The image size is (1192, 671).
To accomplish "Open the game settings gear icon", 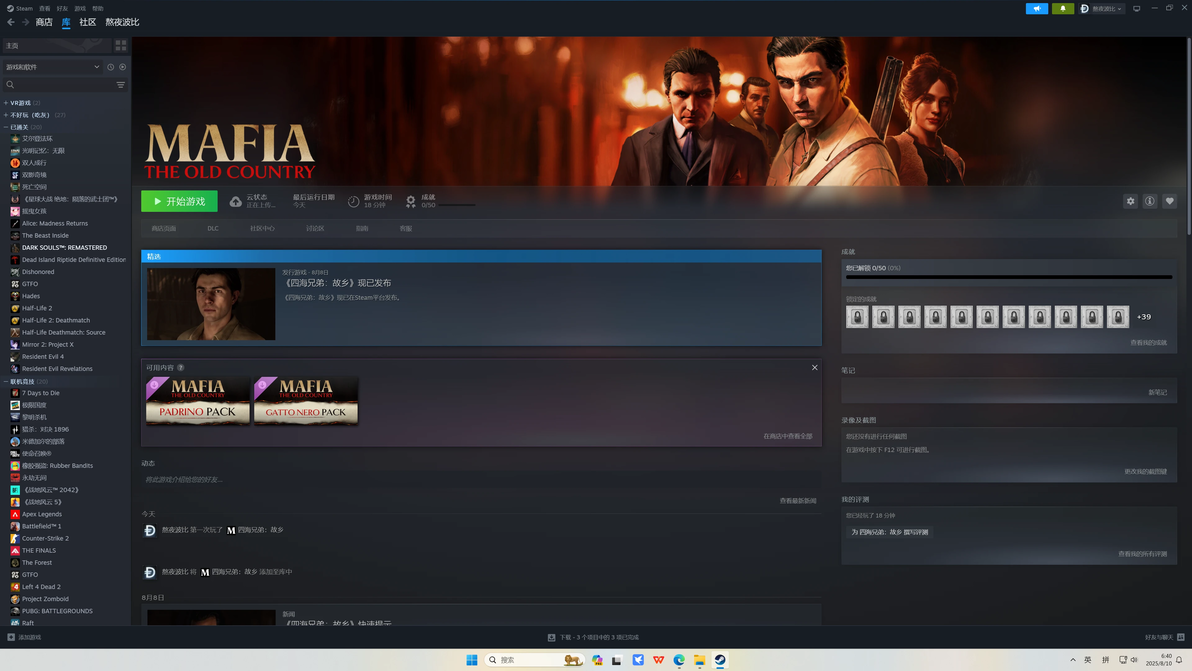I will coord(1130,201).
